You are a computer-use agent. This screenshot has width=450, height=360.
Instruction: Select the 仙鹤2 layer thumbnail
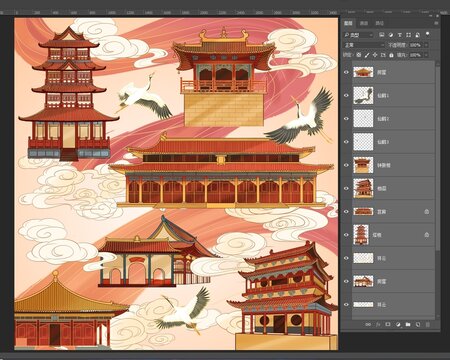coord(363,119)
